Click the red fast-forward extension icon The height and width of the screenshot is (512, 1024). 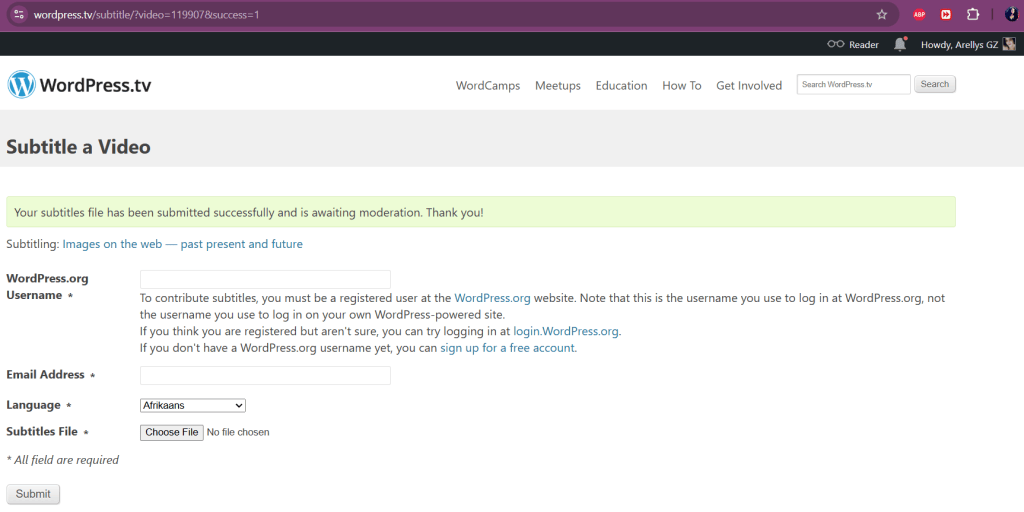click(x=946, y=14)
